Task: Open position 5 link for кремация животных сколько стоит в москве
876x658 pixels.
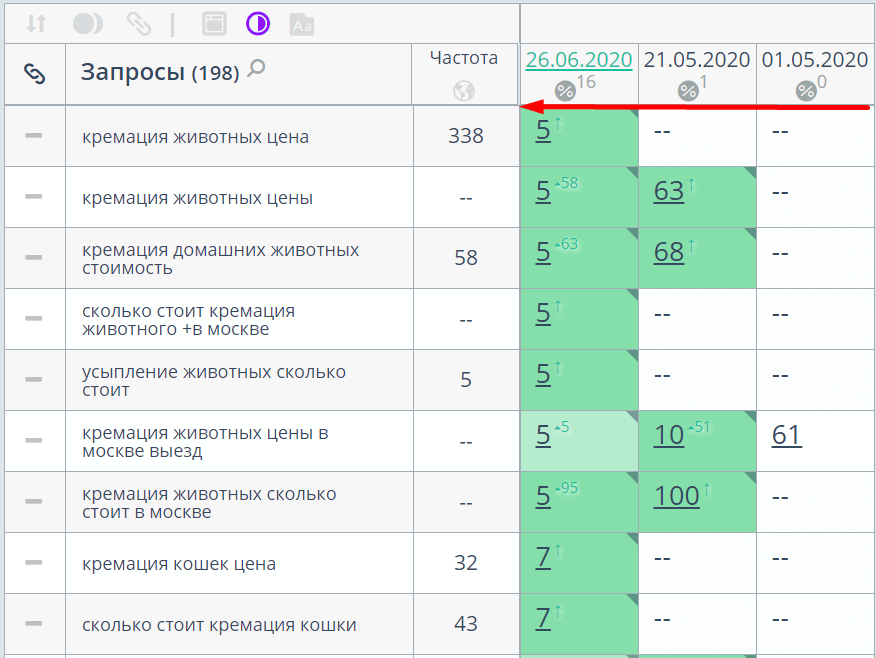Action: coord(543,496)
